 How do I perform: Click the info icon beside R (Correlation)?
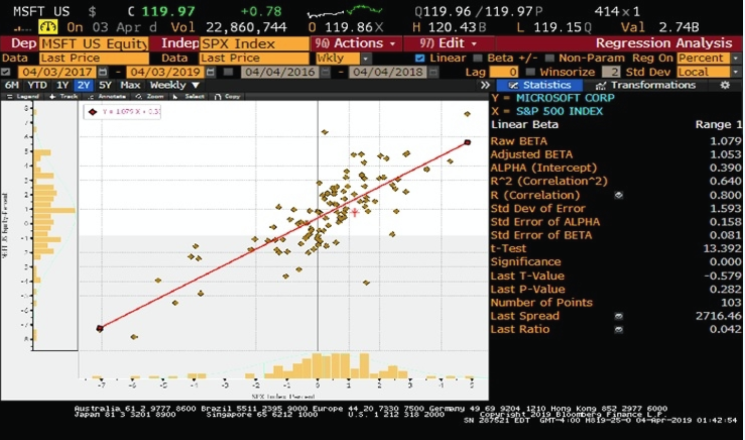[x=619, y=195]
